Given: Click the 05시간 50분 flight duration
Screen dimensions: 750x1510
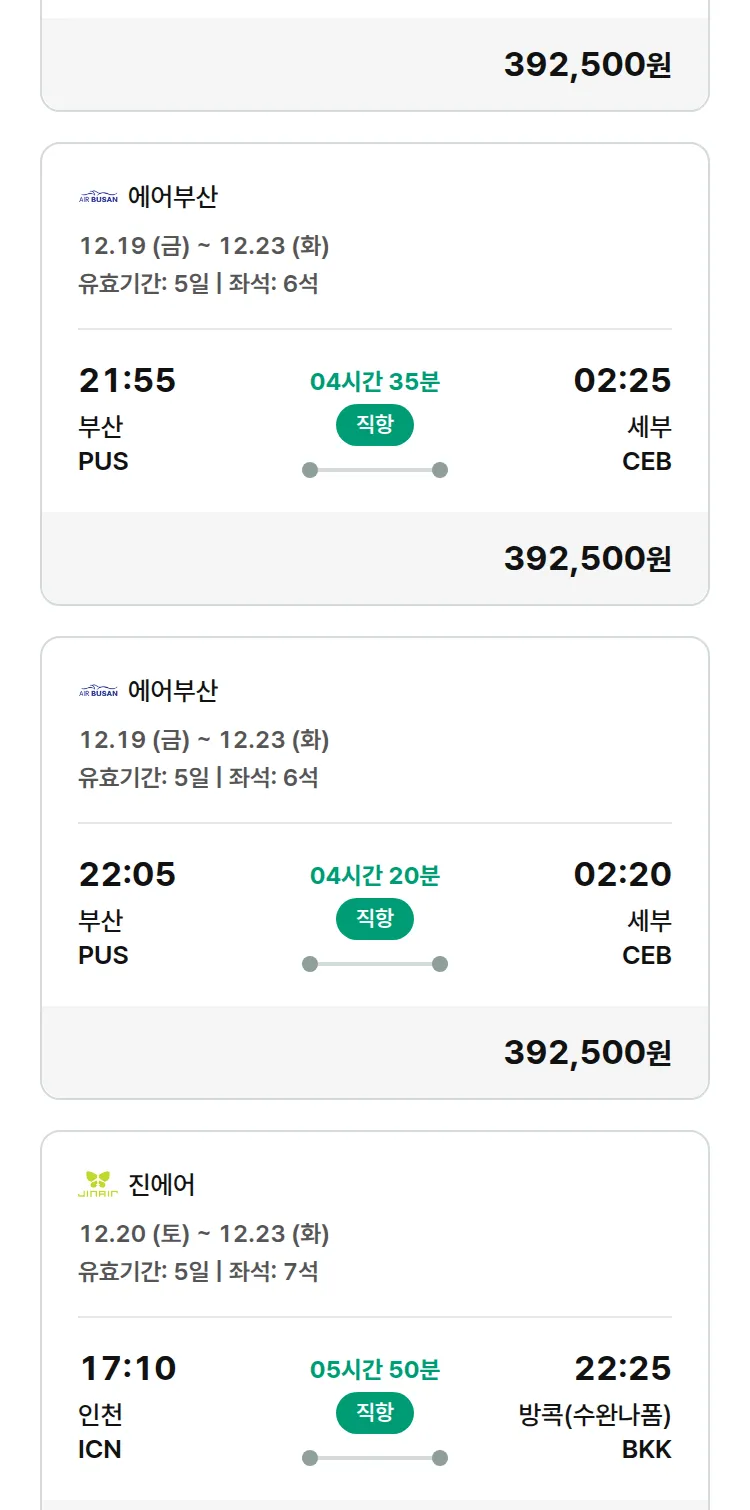Looking at the screenshot, I should [375, 1370].
